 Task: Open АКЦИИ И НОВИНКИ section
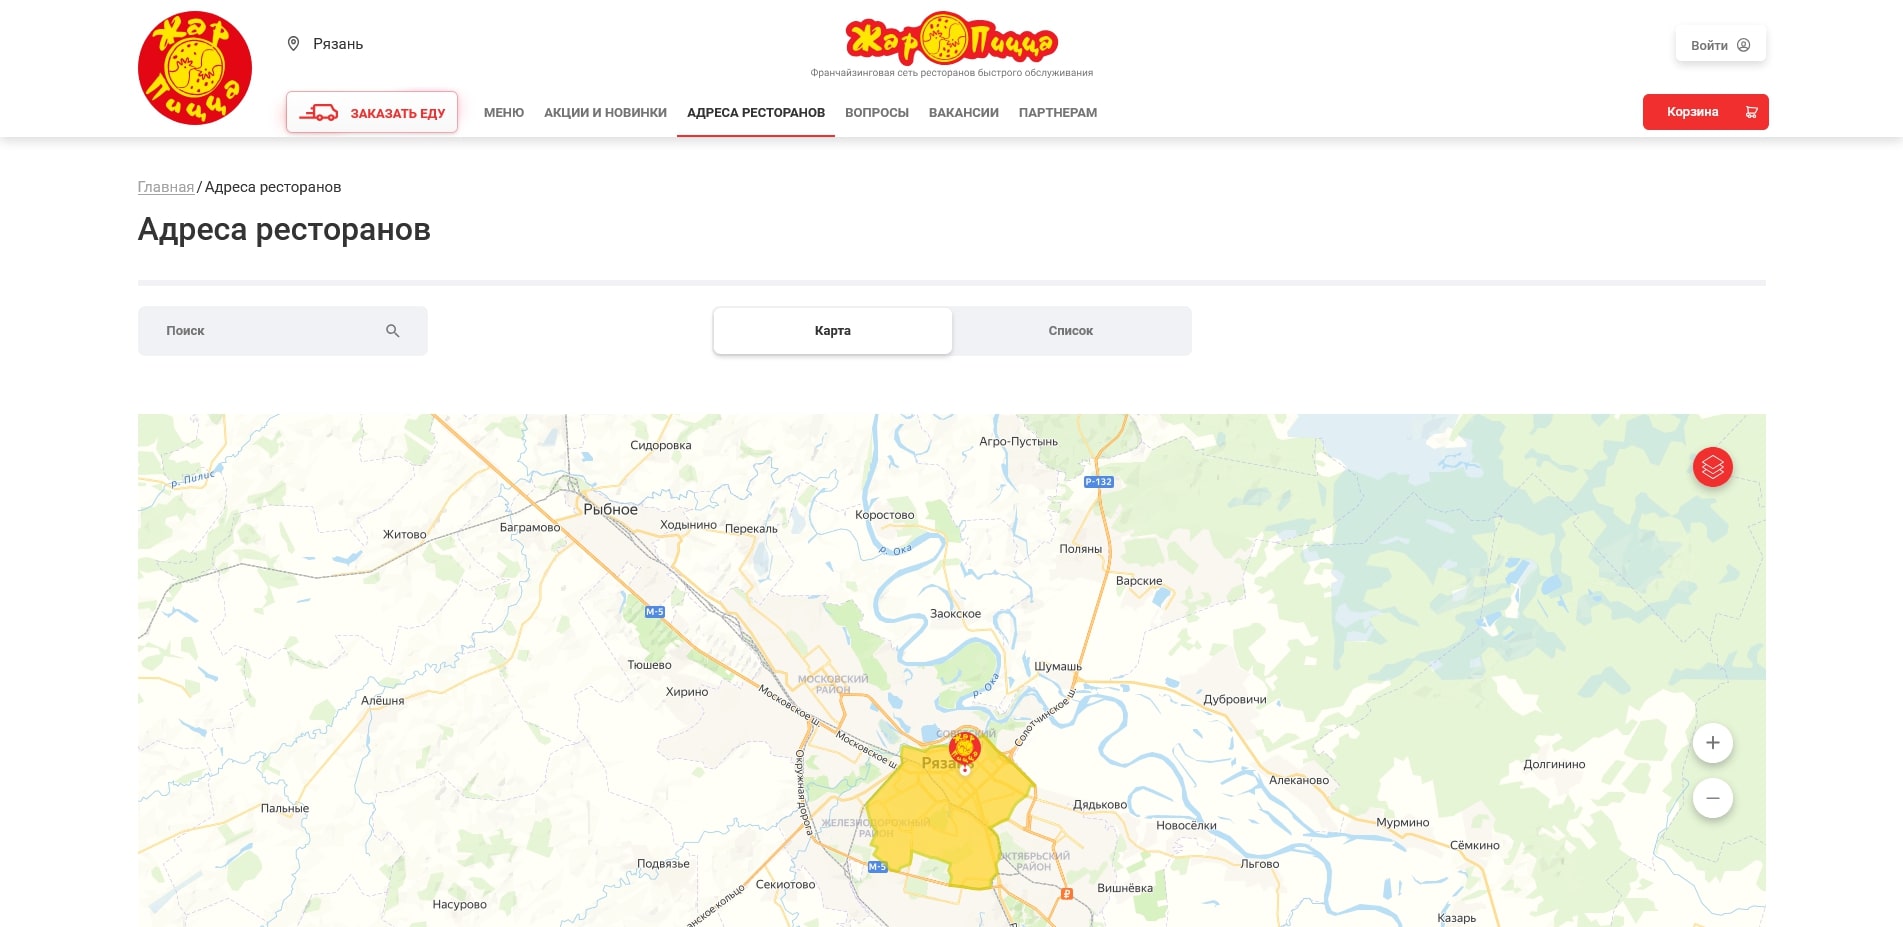click(x=605, y=113)
